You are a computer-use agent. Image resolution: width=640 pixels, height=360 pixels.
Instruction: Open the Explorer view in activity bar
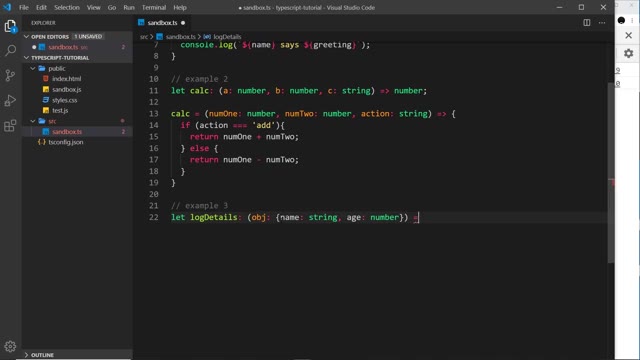10,26
